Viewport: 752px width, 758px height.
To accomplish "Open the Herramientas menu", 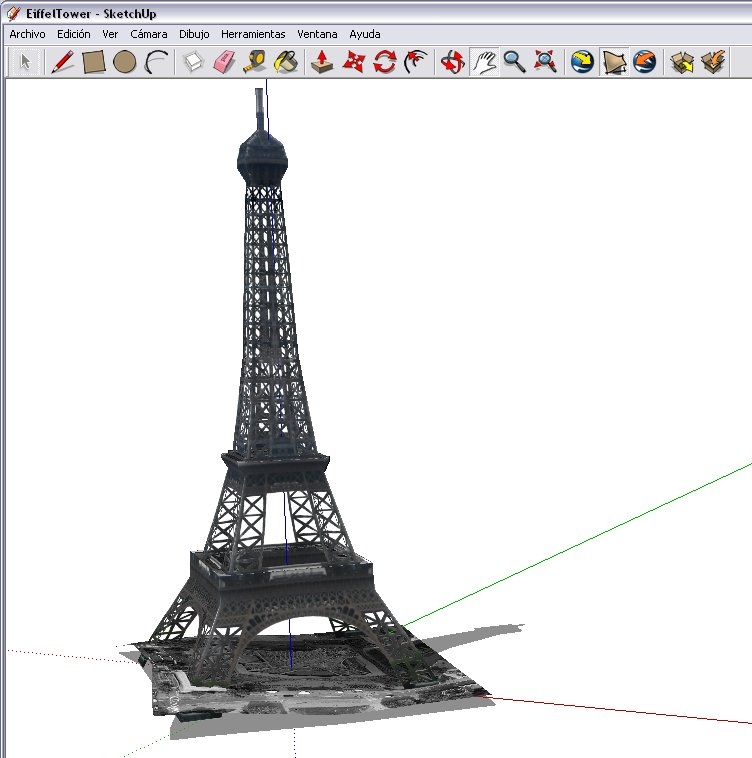I will (x=253, y=34).
